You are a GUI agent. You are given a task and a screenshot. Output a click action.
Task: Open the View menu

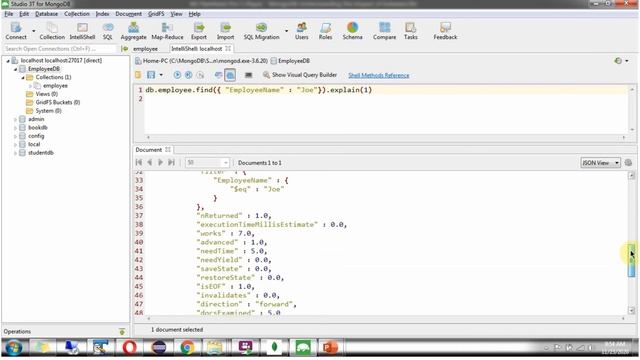[176, 14]
